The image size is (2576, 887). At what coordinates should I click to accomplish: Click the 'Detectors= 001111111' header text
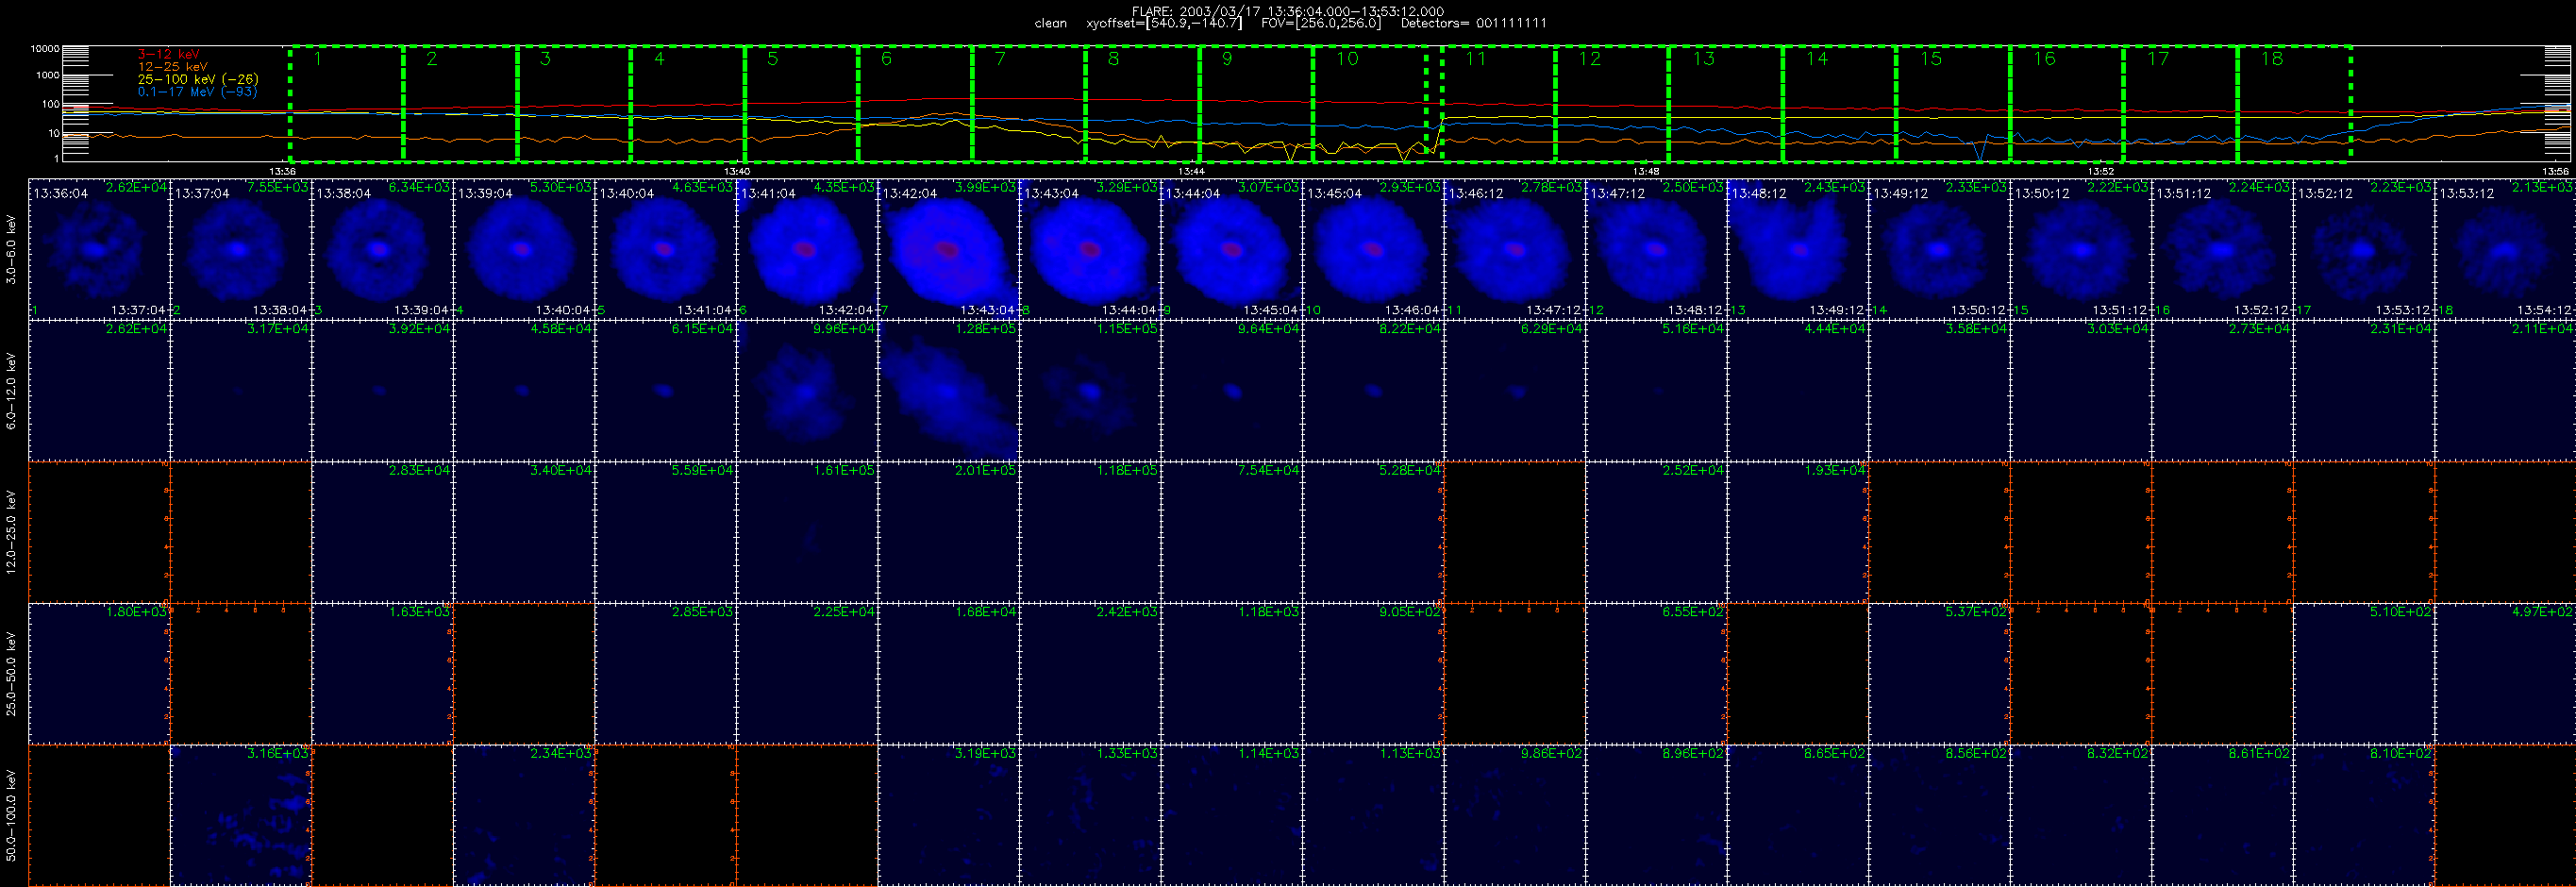pos(1473,23)
